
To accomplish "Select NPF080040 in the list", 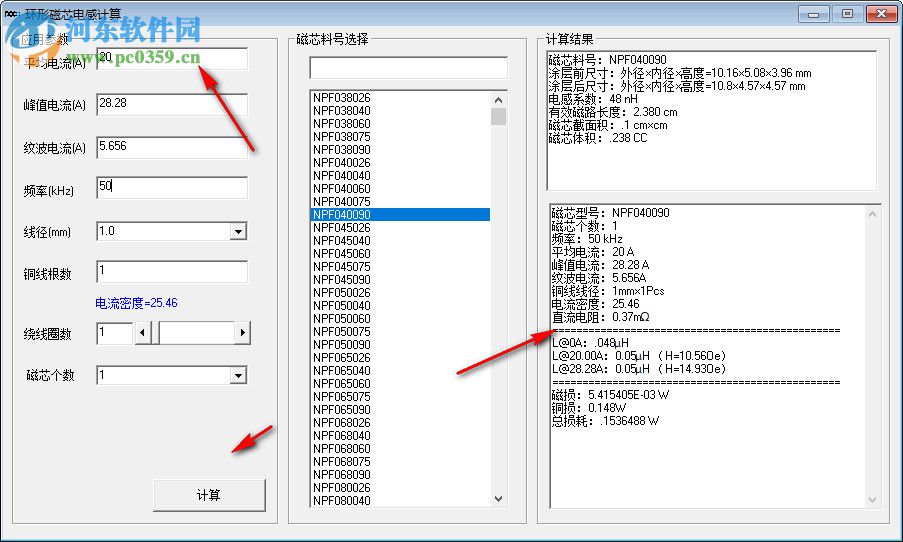I will (x=400, y=501).
